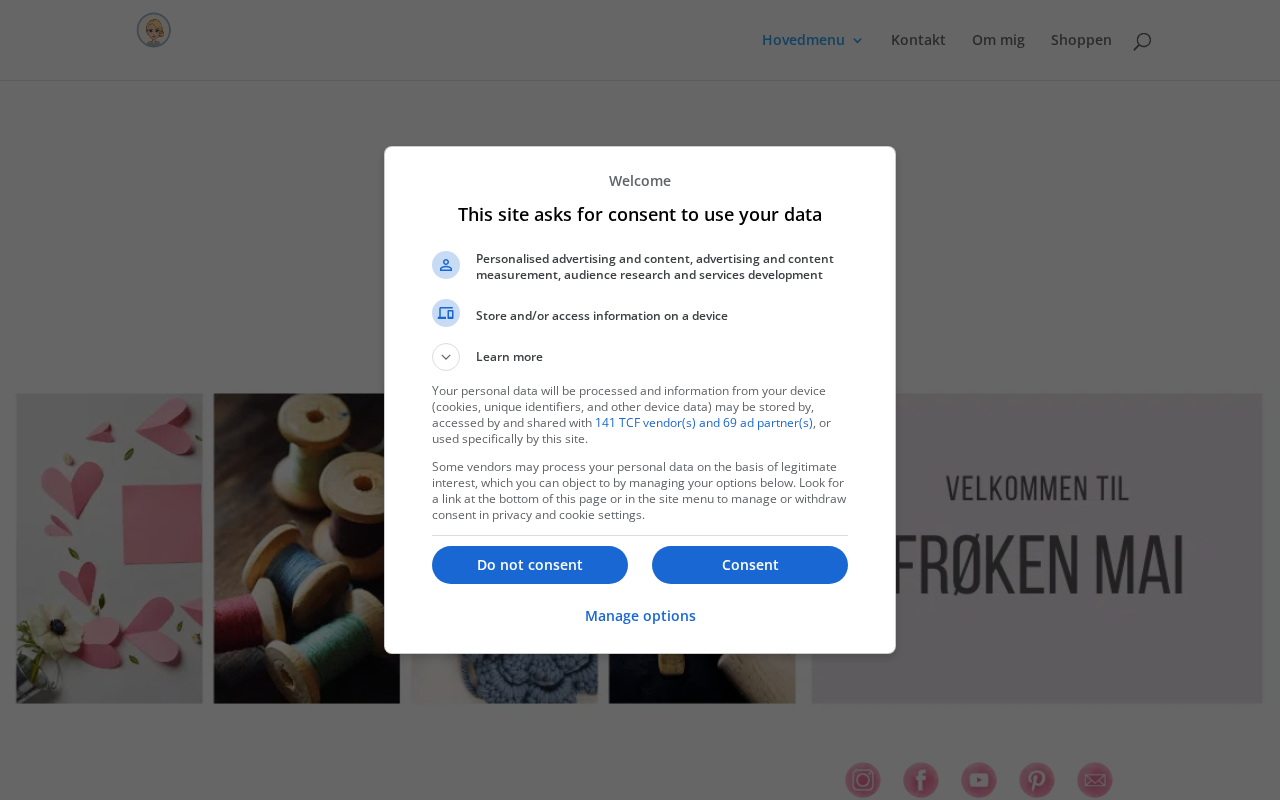1280x800 pixels.
Task: Open Manage options link
Action: pyautogui.click(x=640, y=616)
